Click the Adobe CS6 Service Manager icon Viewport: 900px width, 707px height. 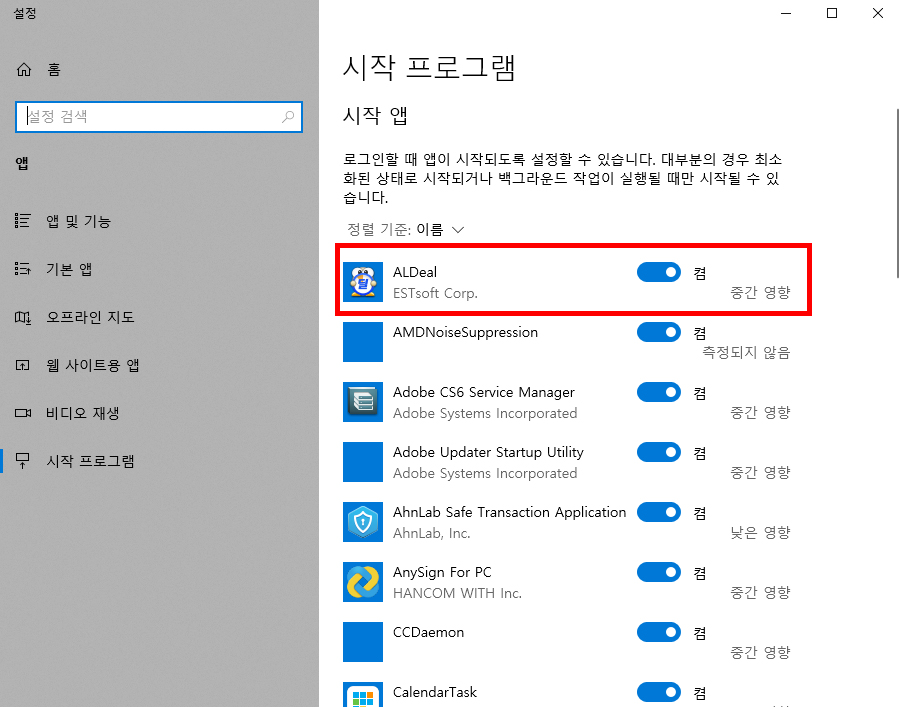pyautogui.click(x=363, y=402)
